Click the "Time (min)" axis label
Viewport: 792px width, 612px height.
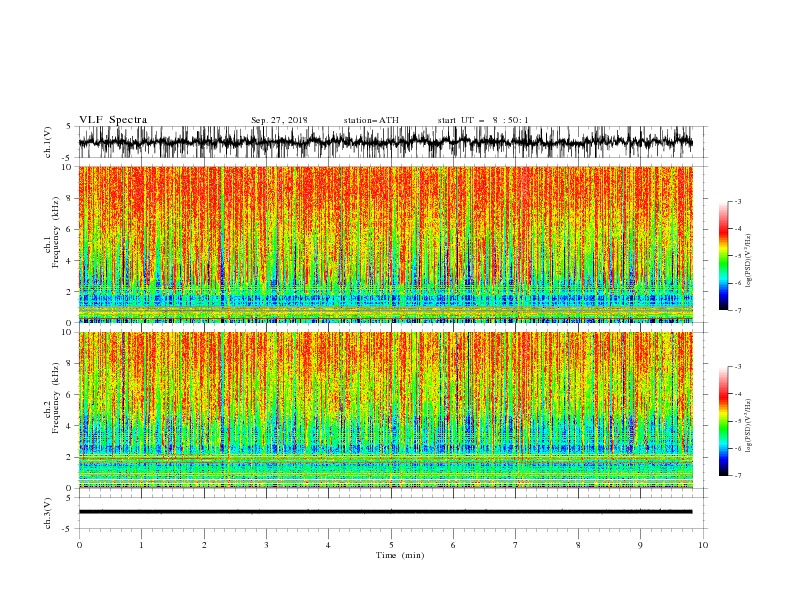(x=400, y=555)
